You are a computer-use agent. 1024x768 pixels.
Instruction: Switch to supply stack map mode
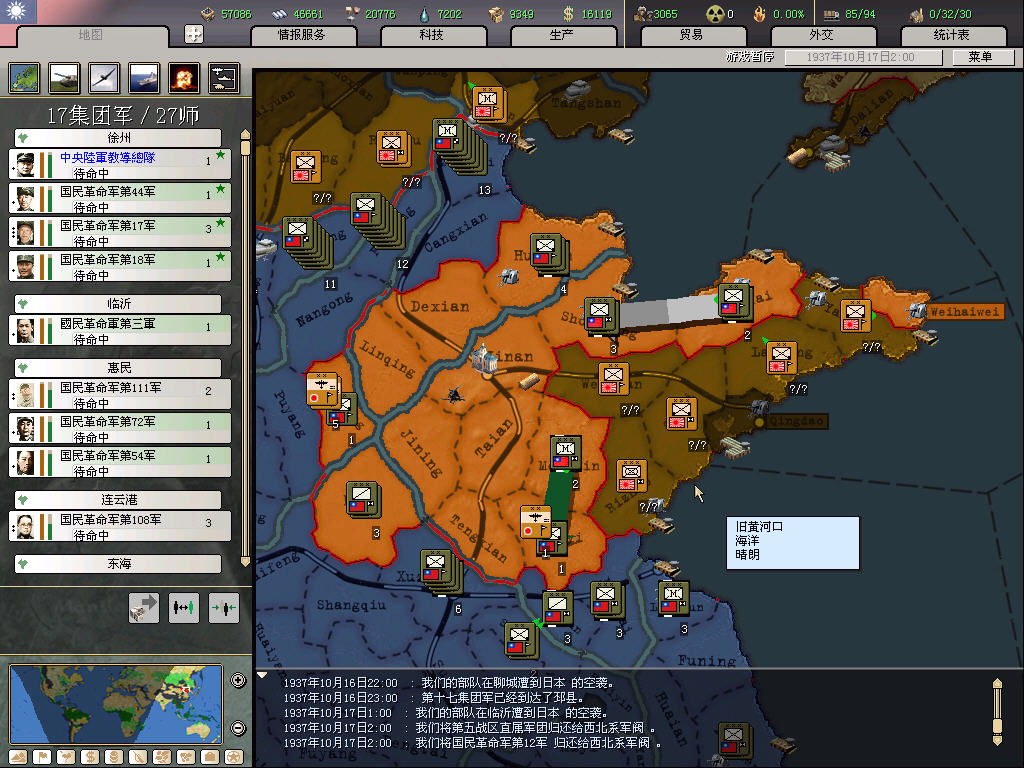[x=114, y=757]
